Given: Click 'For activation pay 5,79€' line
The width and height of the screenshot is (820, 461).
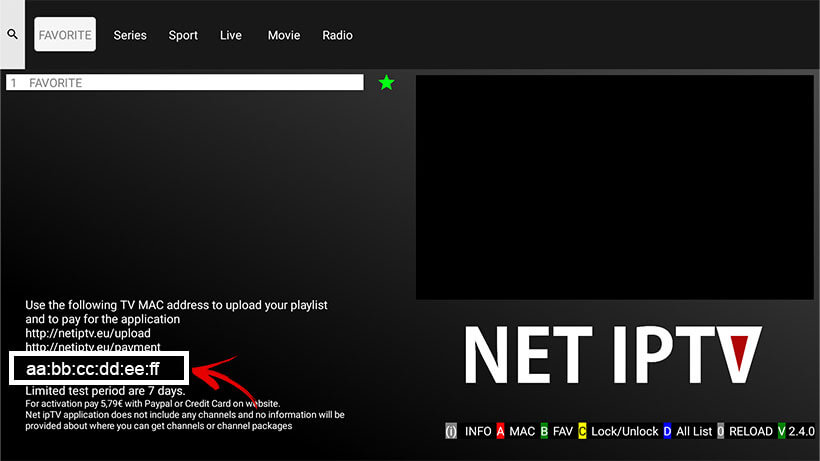Looking at the screenshot, I should (x=153, y=403).
